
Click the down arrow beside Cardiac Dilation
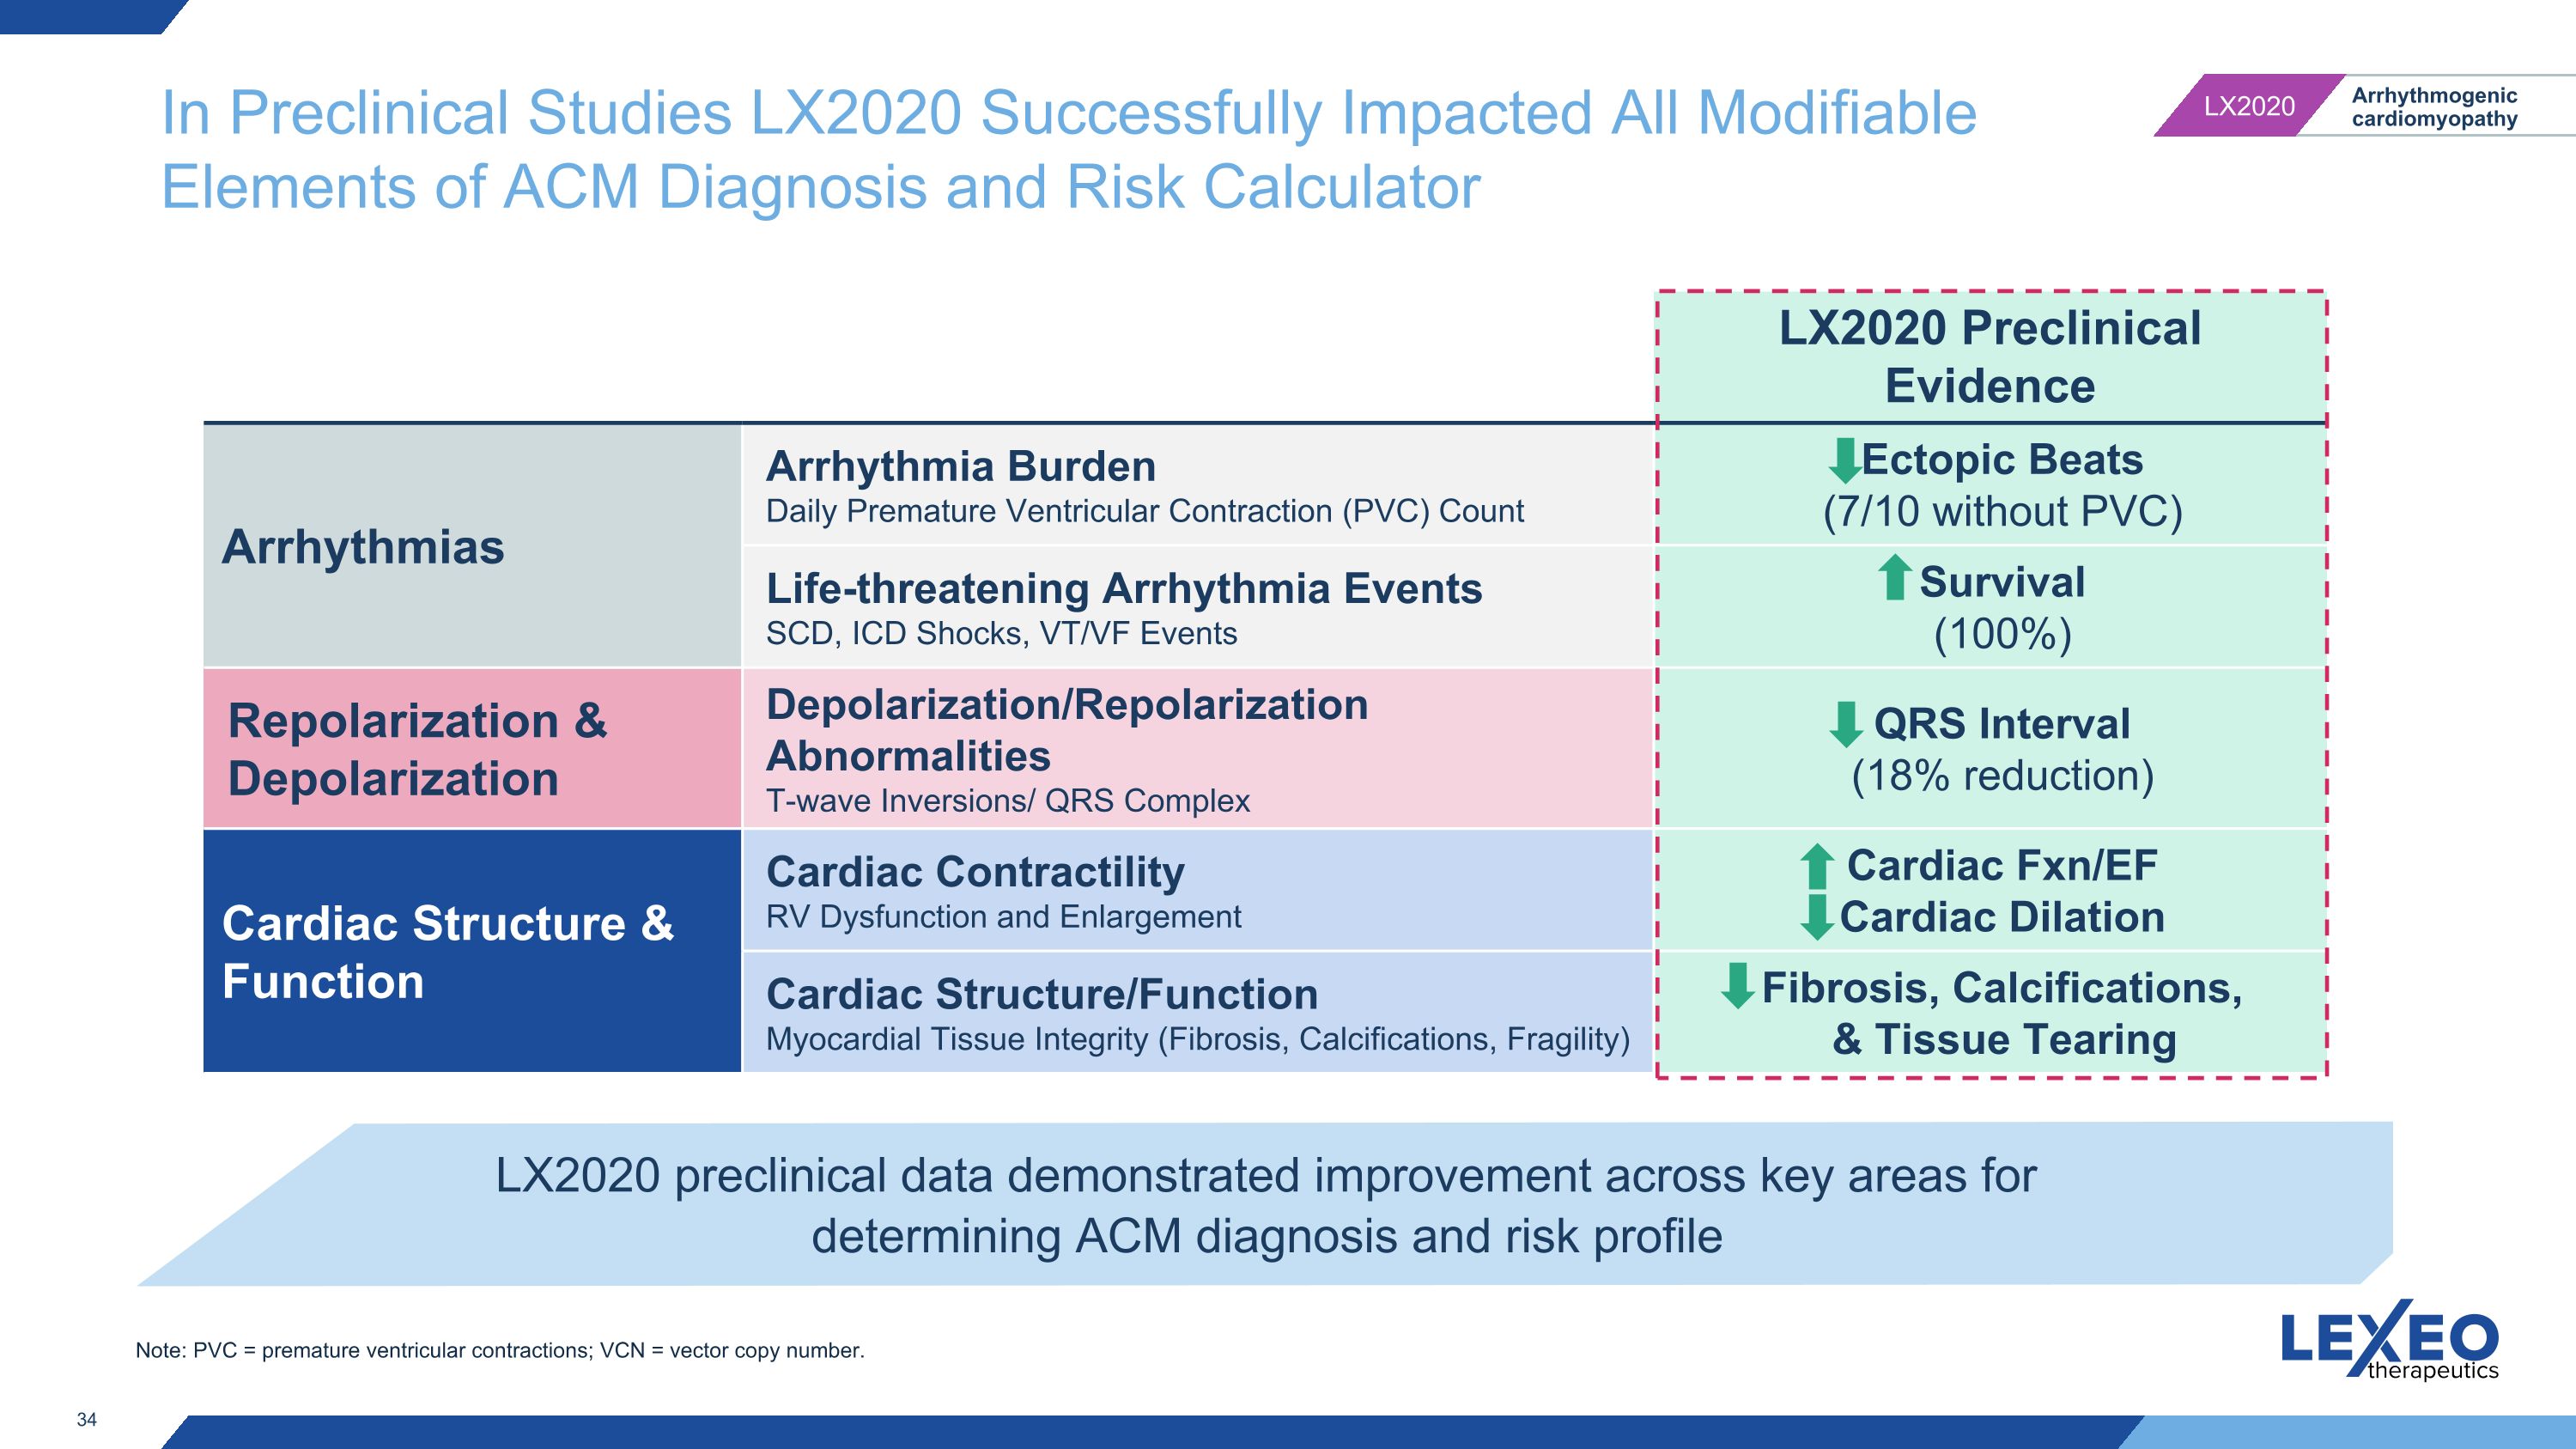click(x=1817, y=917)
